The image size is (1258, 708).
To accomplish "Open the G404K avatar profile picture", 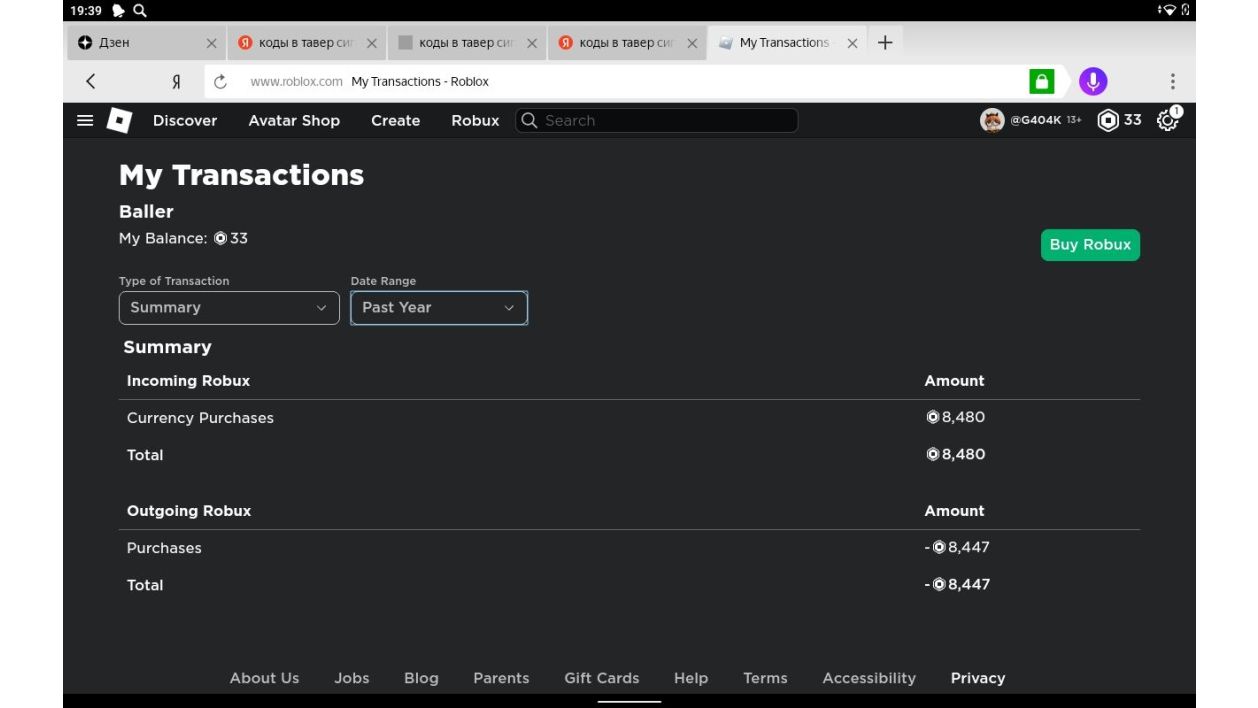I will [x=992, y=120].
